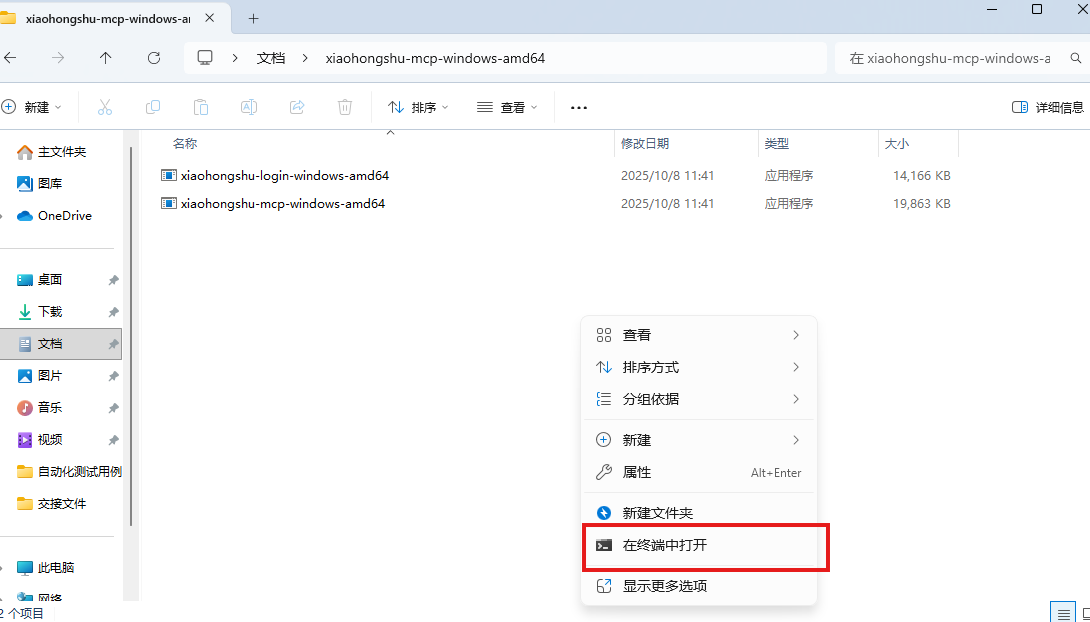Click the Rename icon in toolbar
Viewport: 1090px width, 622px height.
click(249, 107)
